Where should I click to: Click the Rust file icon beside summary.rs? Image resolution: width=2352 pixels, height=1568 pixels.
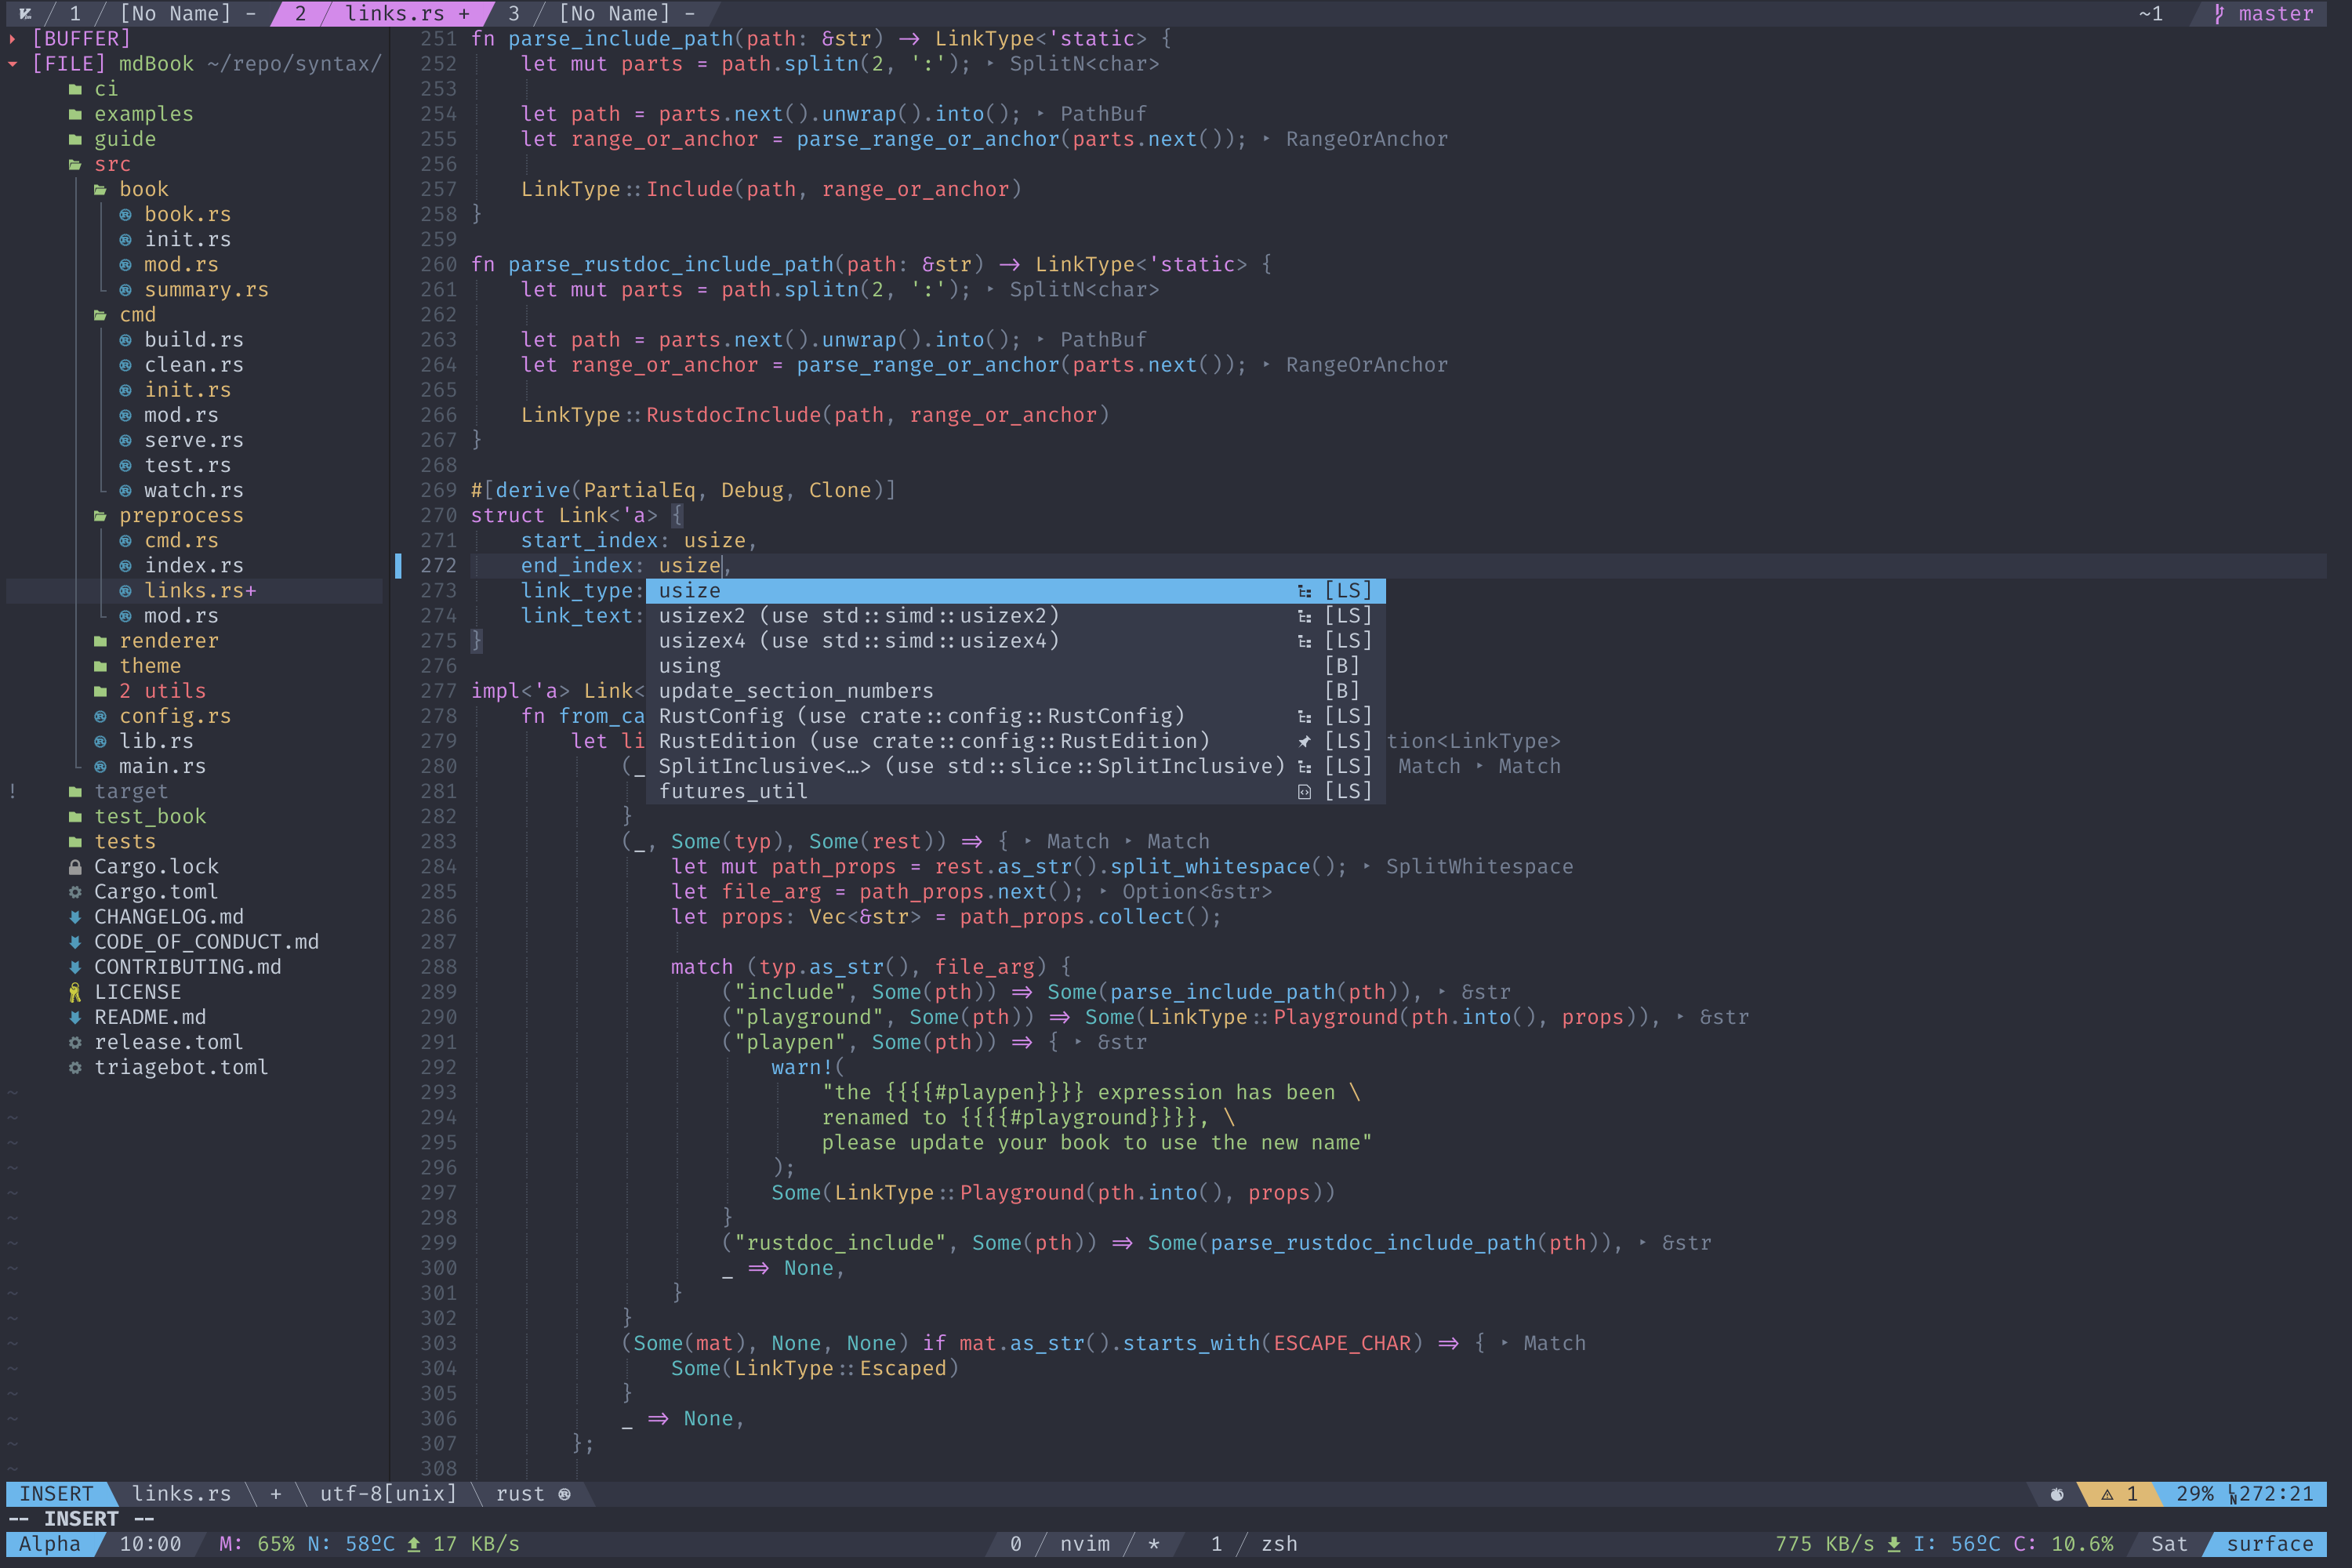125,290
